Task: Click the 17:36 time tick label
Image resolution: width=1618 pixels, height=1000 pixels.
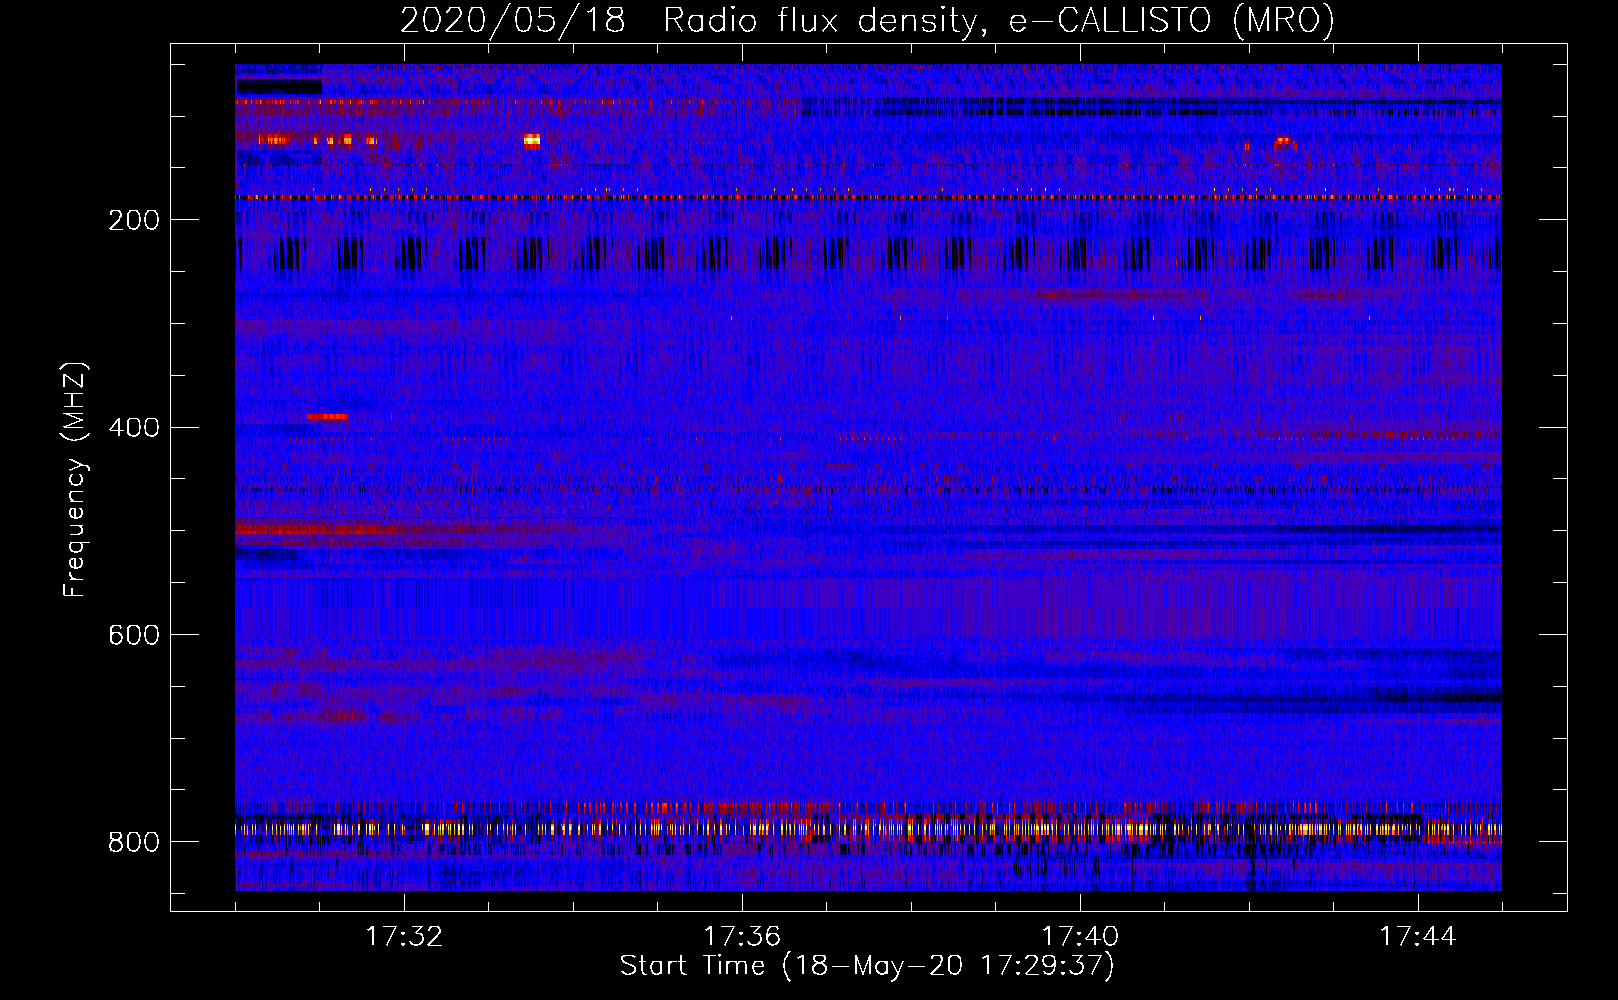Action: 742,937
